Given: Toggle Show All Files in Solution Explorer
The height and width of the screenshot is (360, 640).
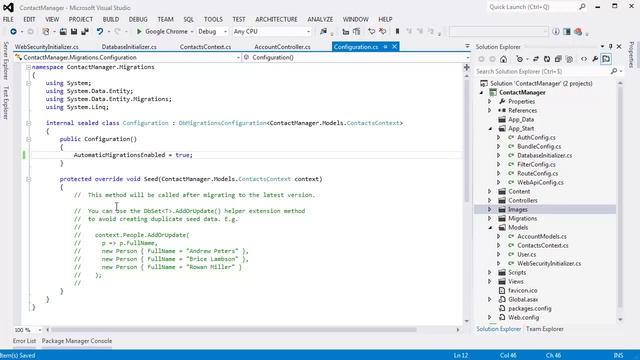Looking at the screenshot, I should [569, 59].
